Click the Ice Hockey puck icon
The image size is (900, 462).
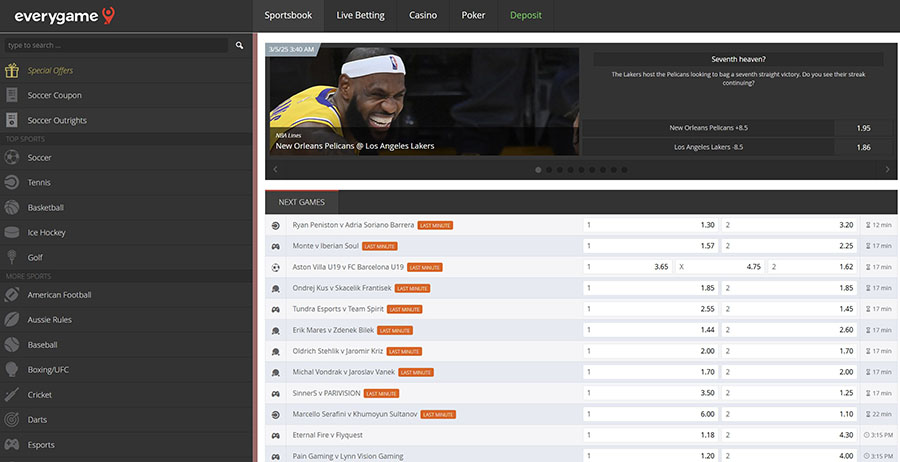[x=11, y=232]
